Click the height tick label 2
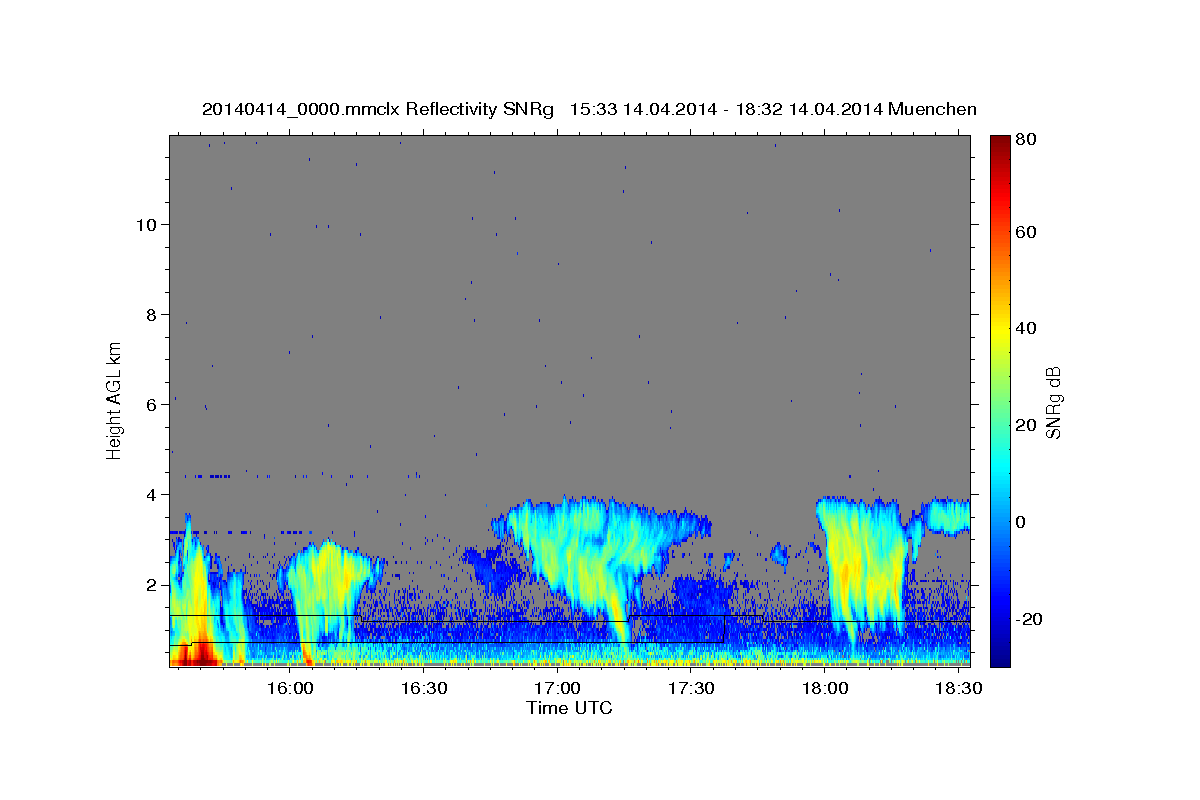Image resolution: width=1200 pixels, height=800 pixels. click(151, 585)
